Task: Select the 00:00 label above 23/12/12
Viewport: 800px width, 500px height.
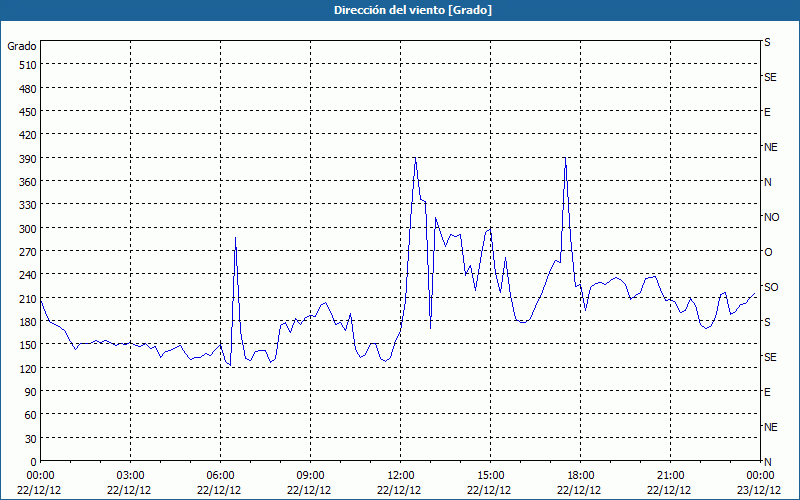Action: coord(760,476)
